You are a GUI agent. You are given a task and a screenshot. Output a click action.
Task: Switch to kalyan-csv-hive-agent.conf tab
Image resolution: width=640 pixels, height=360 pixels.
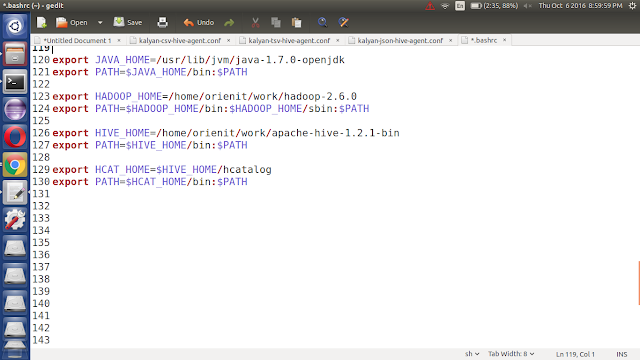pyautogui.click(x=180, y=40)
